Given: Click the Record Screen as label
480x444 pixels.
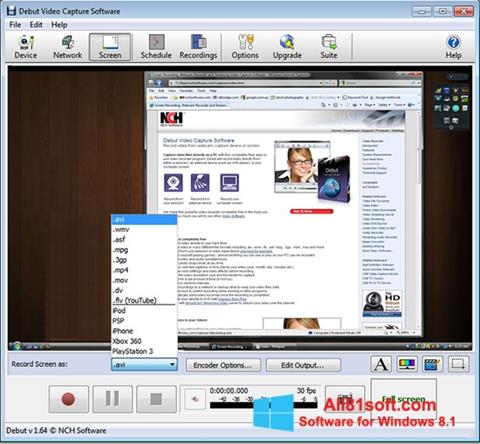Looking at the screenshot, I should tap(39, 364).
